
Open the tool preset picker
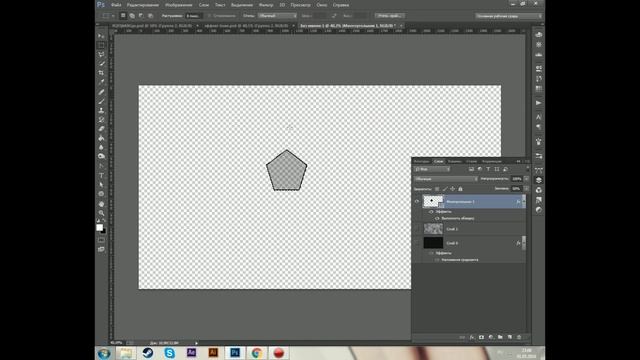coord(108,16)
